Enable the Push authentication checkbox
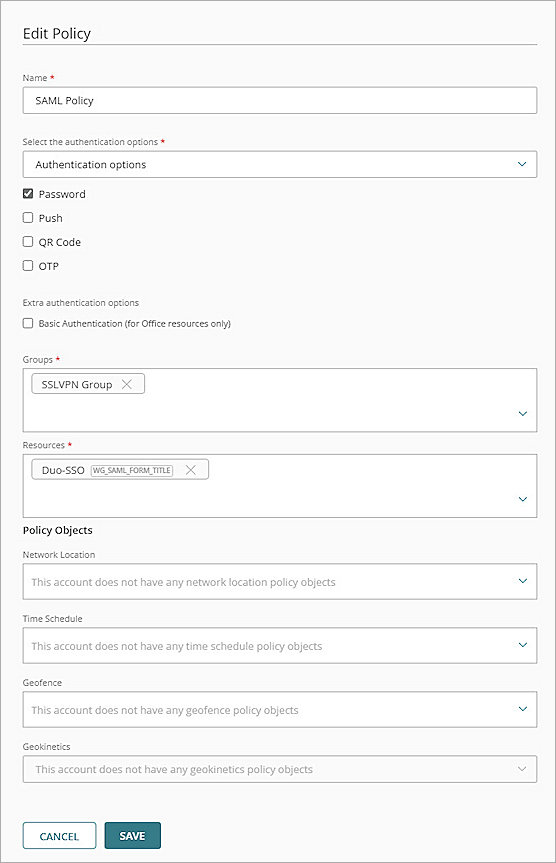This screenshot has width=556, height=863. [x=28, y=217]
